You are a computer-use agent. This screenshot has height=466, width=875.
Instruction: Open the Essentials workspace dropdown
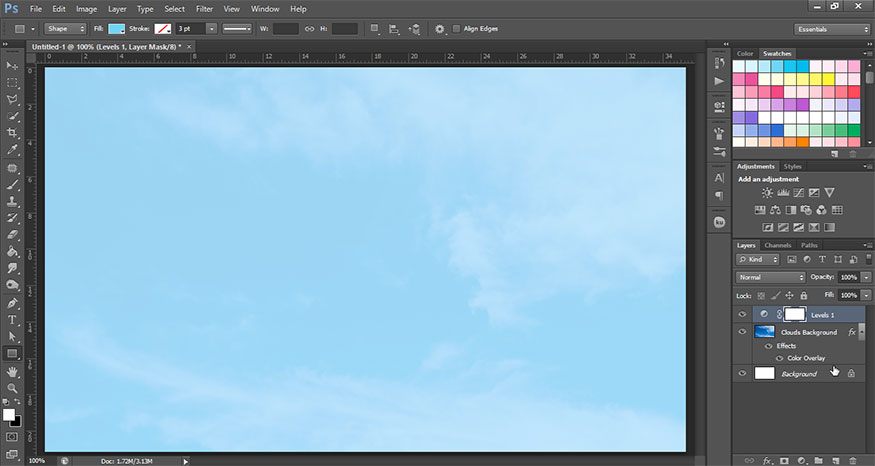(831, 29)
